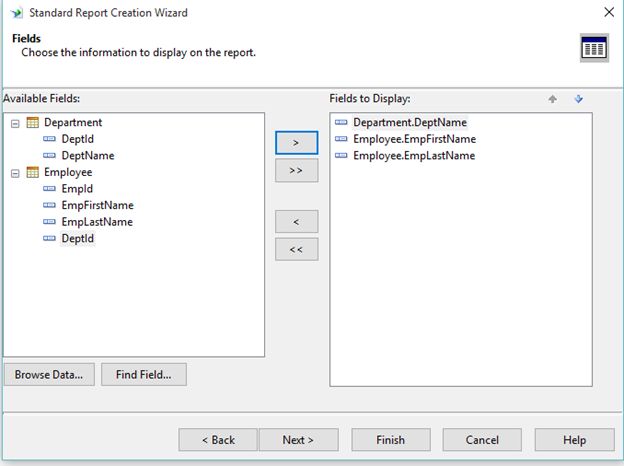624x466 pixels.
Task: Select Employee.EmpLastName in Fields to Display
Action: tap(414, 156)
